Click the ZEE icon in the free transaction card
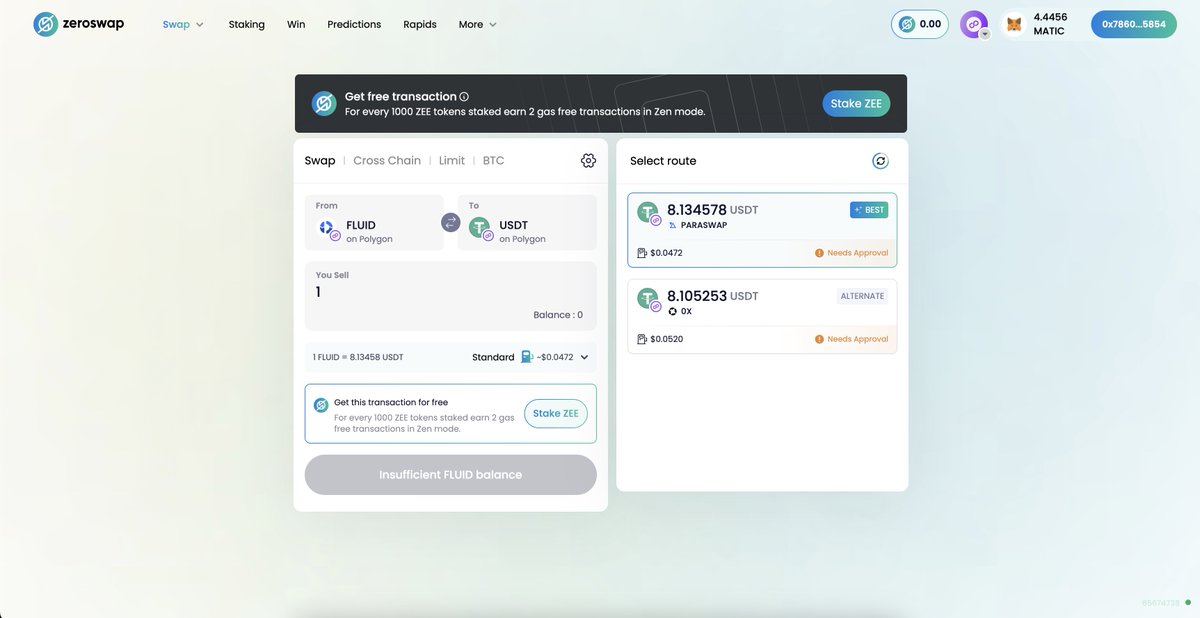 (x=321, y=405)
